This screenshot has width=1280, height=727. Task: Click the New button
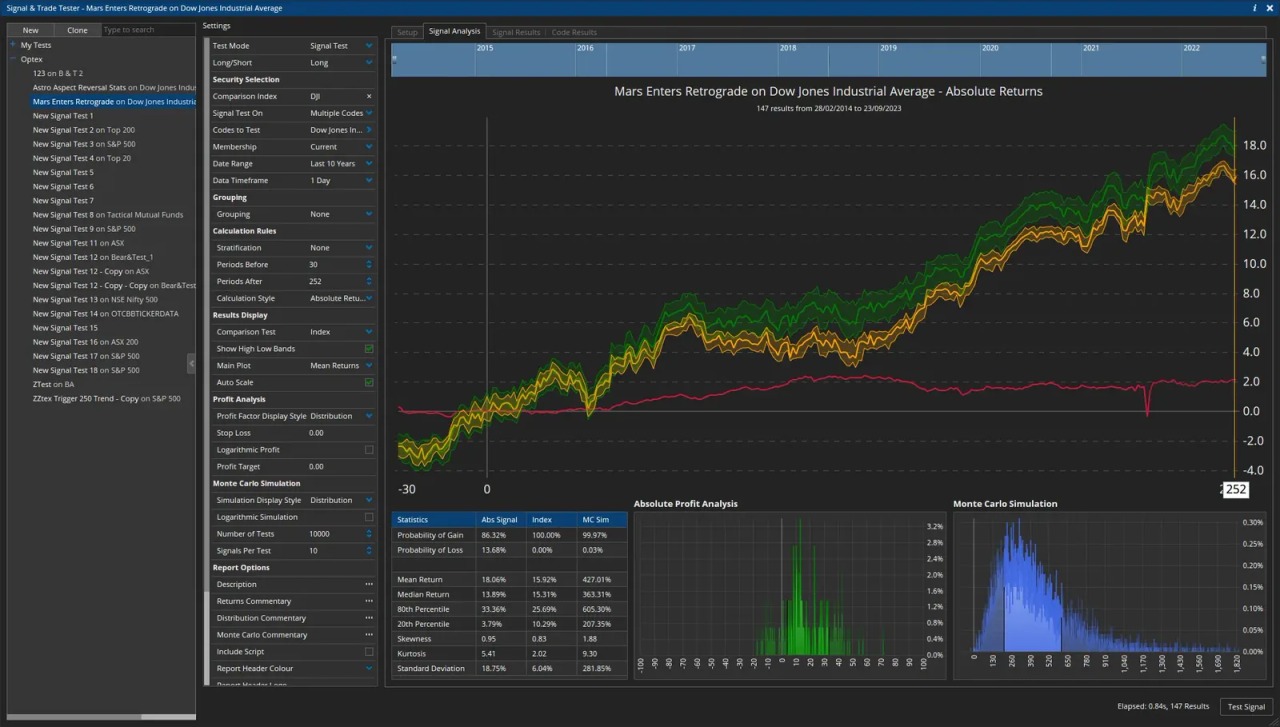click(31, 30)
